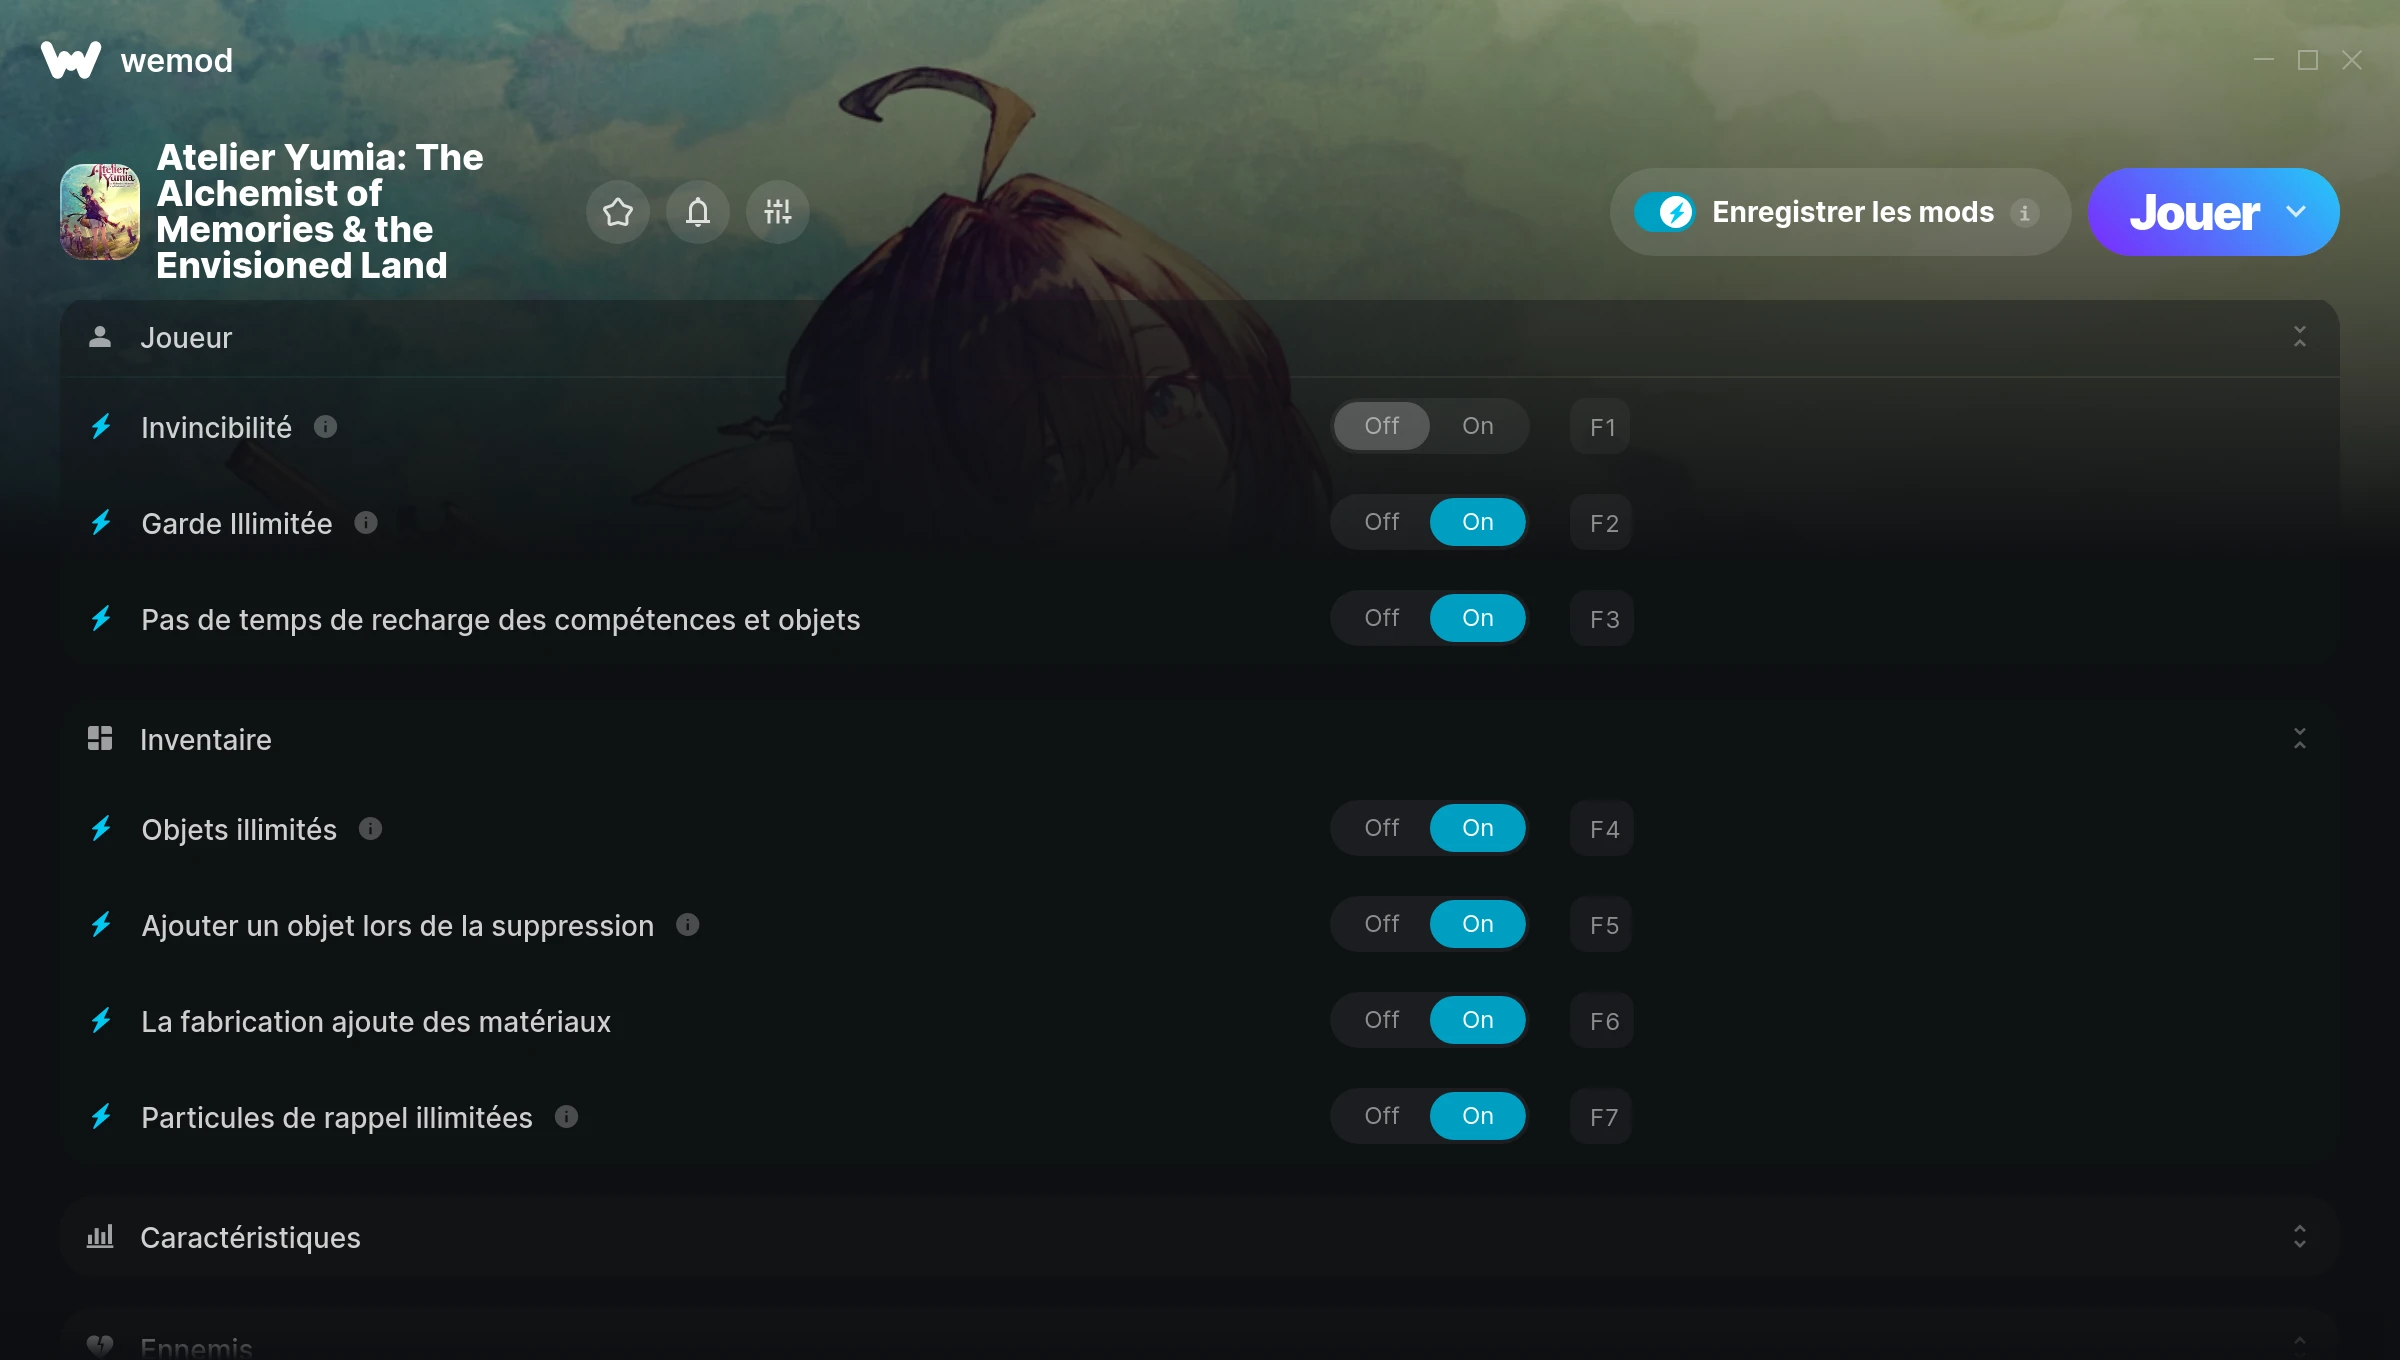Show info for Invincibilité
Image resolution: width=2400 pixels, height=1360 pixels.
[325, 427]
